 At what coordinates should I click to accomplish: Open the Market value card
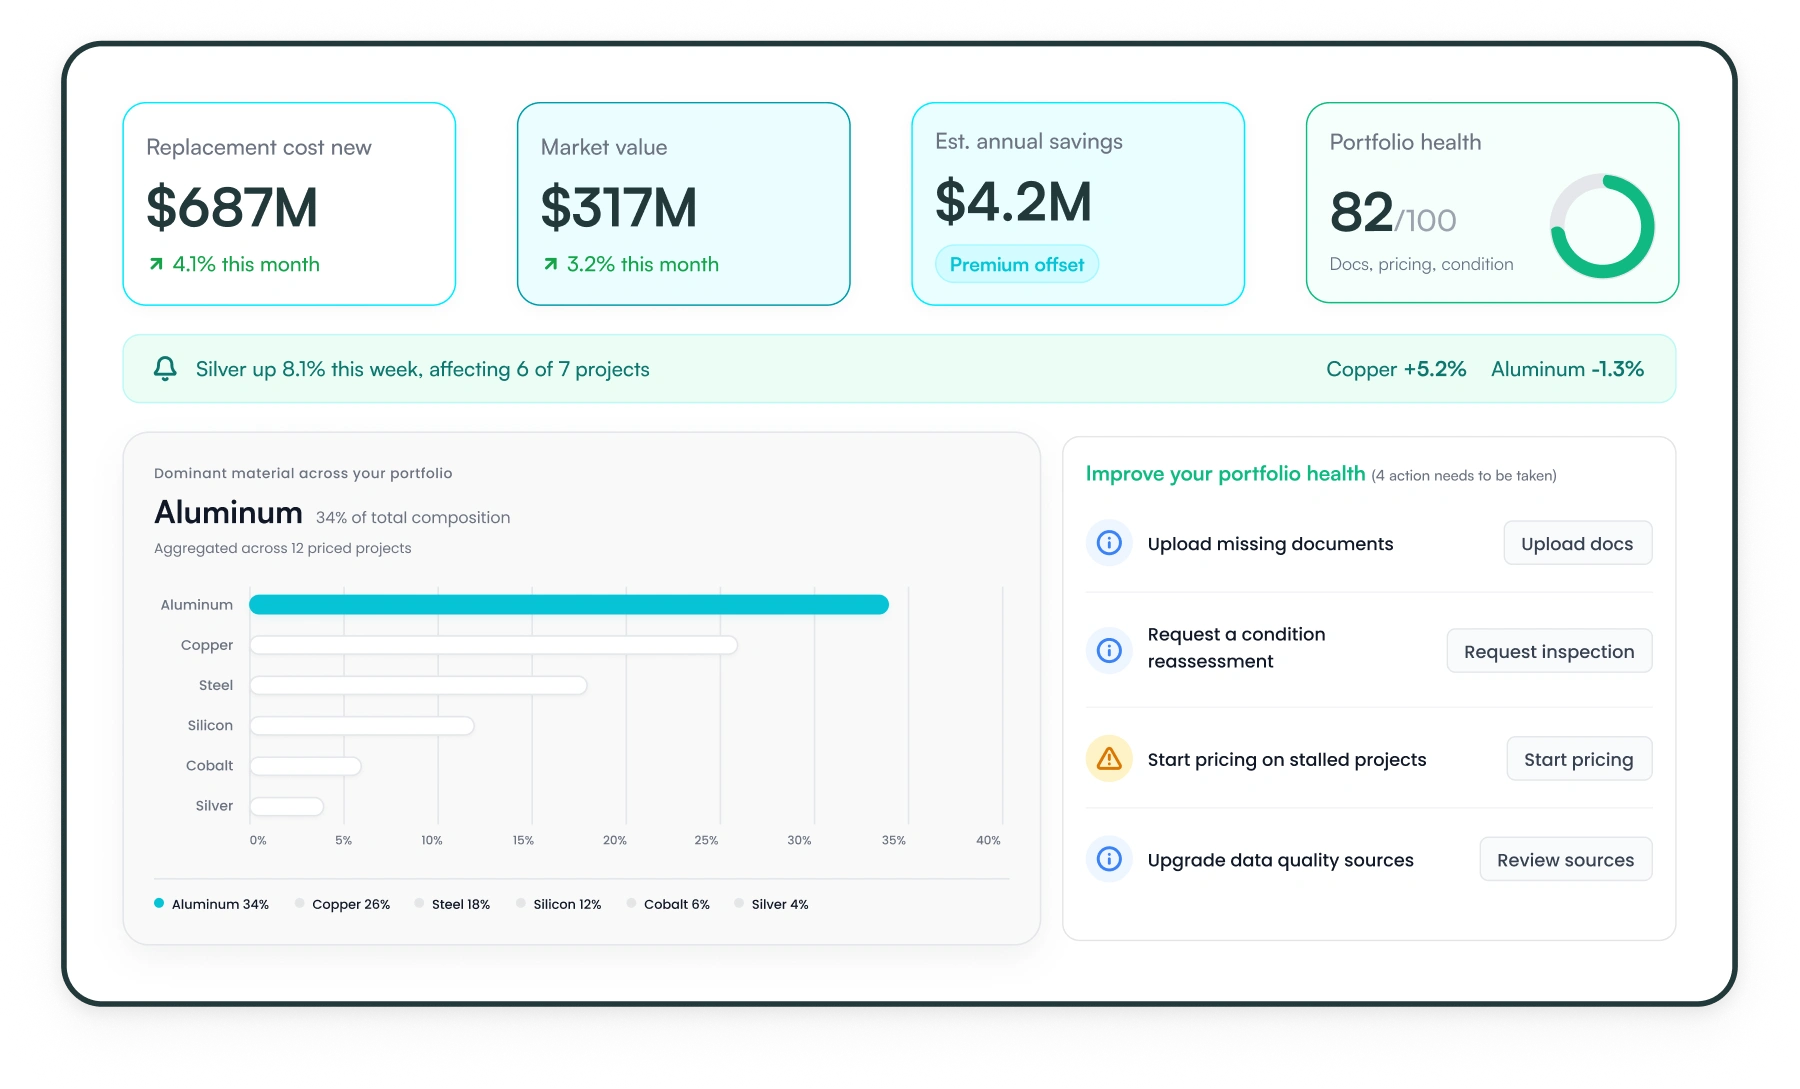coord(683,204)
